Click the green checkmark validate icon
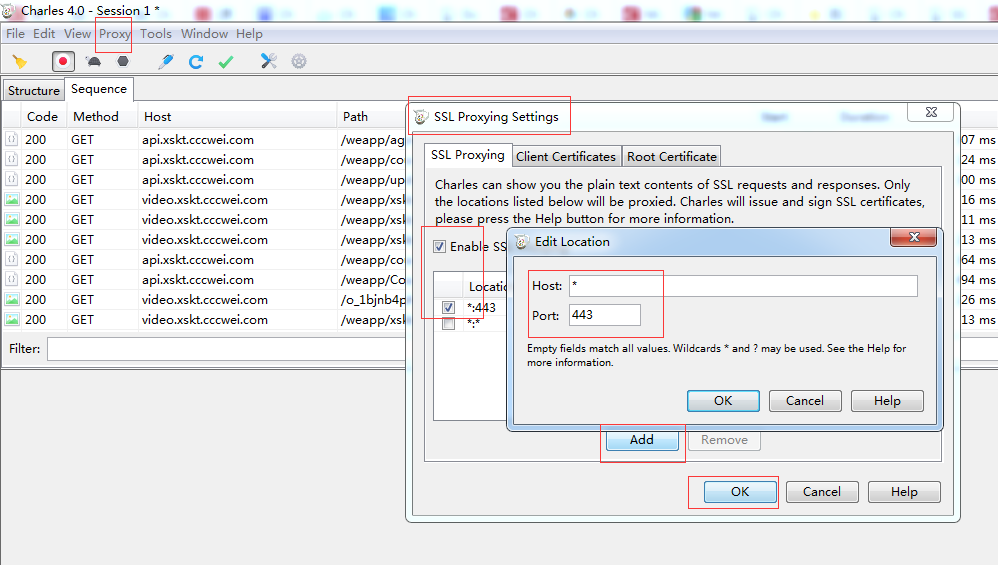 pos(226,62)
